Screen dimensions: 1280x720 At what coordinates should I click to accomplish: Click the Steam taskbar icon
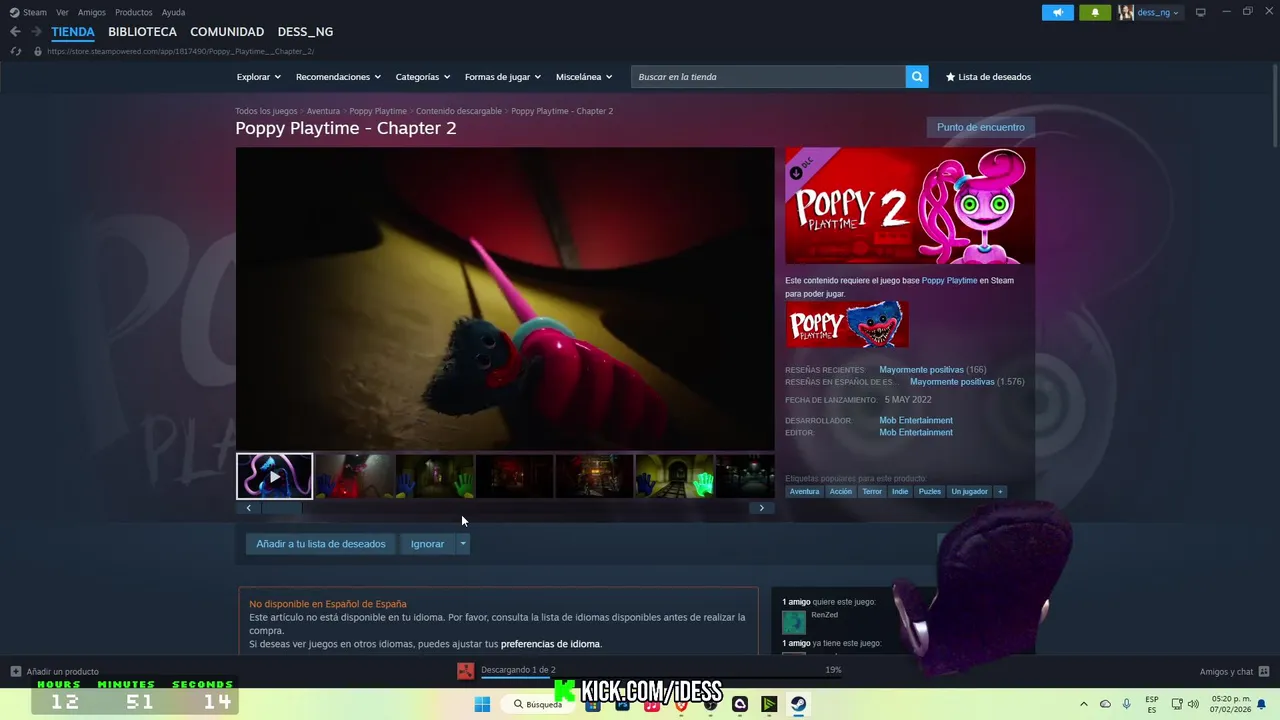click(x=798, y=704)
